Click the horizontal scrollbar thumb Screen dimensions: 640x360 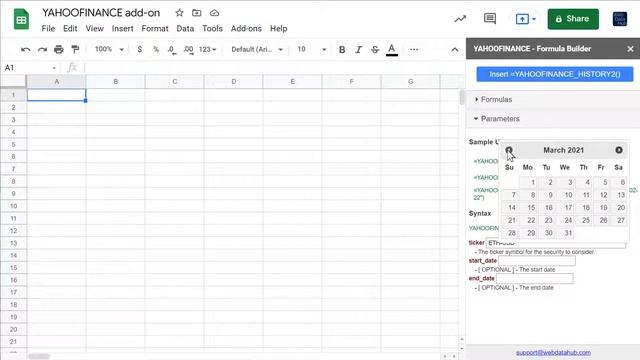[39, 356]
